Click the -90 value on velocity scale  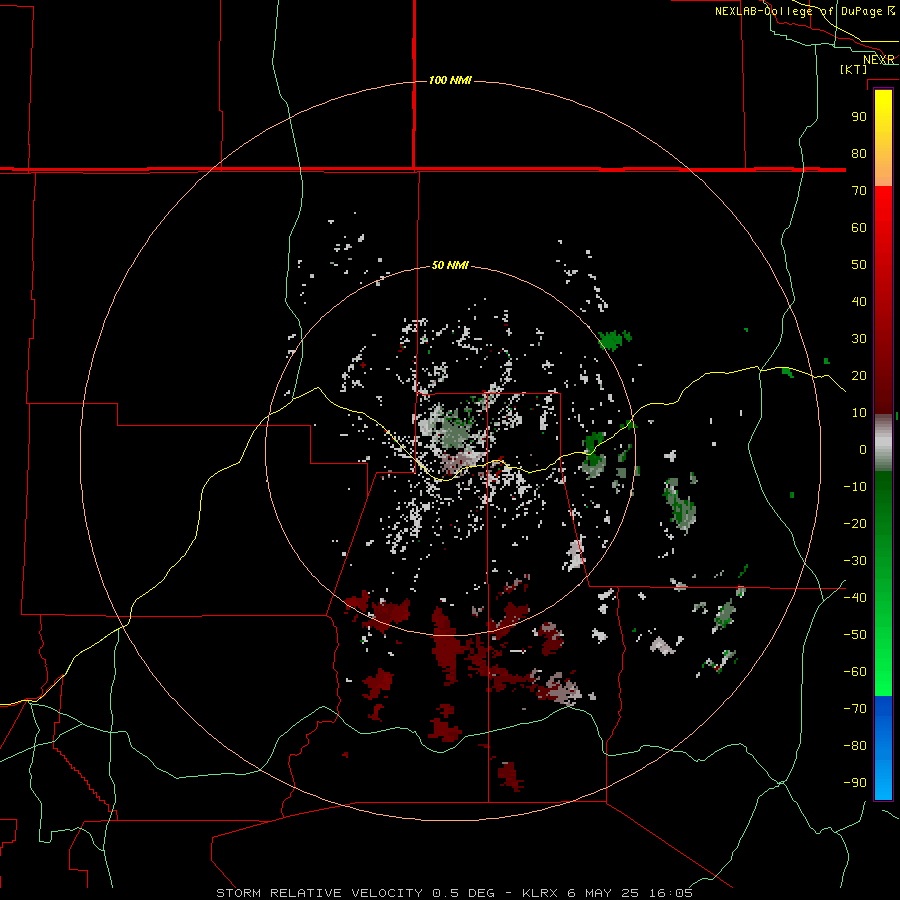click(855, 783)
